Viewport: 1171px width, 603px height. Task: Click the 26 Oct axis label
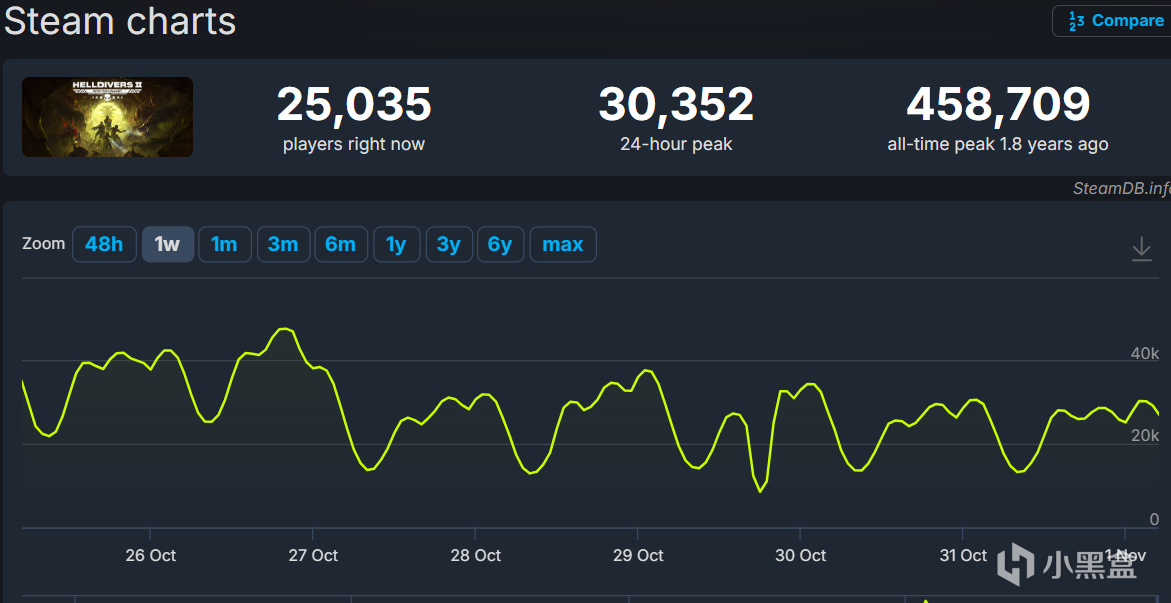151,555
